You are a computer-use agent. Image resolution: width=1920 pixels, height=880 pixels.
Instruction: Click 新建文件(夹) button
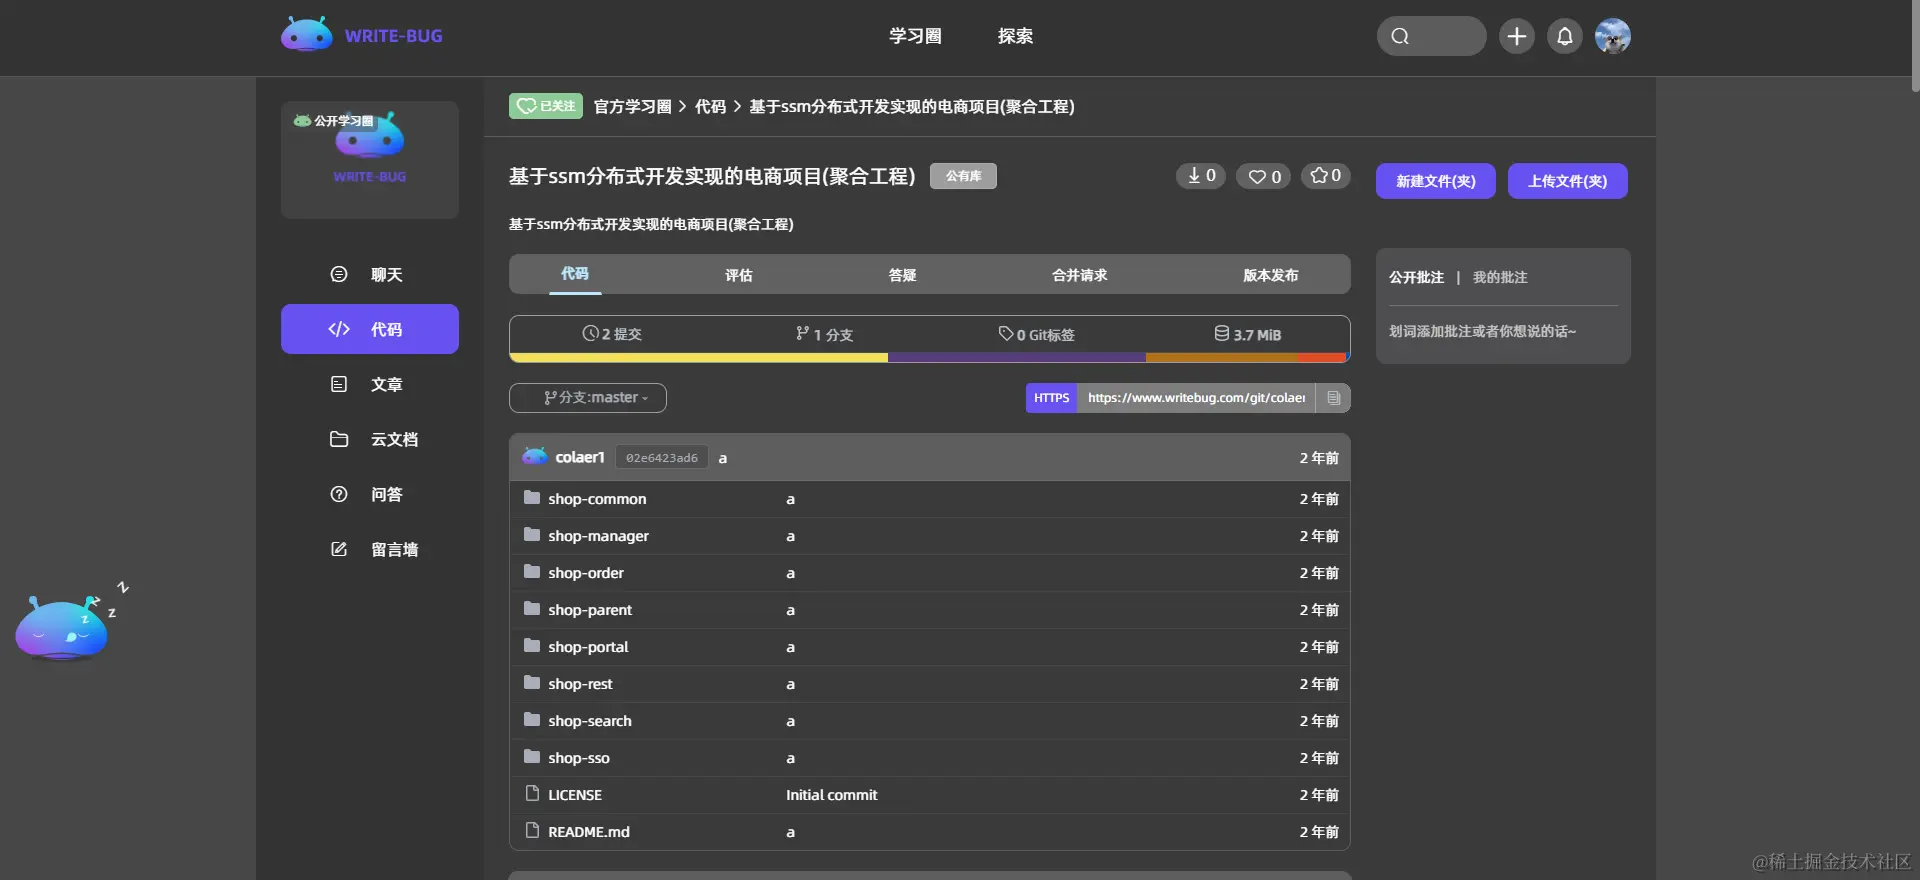coord(1436,181)
